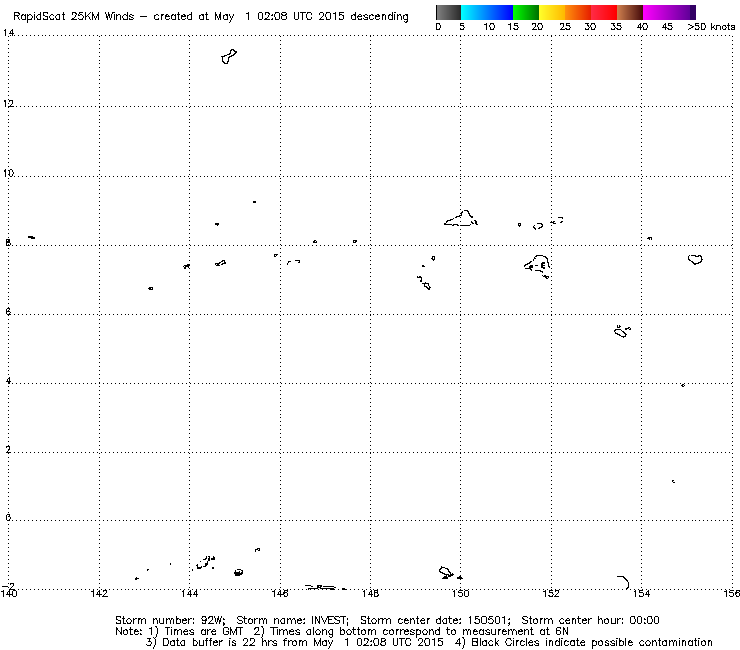Click the 'Storm center date: 150501' text
The height and width of the screenshot is (650, 740).
435,620
